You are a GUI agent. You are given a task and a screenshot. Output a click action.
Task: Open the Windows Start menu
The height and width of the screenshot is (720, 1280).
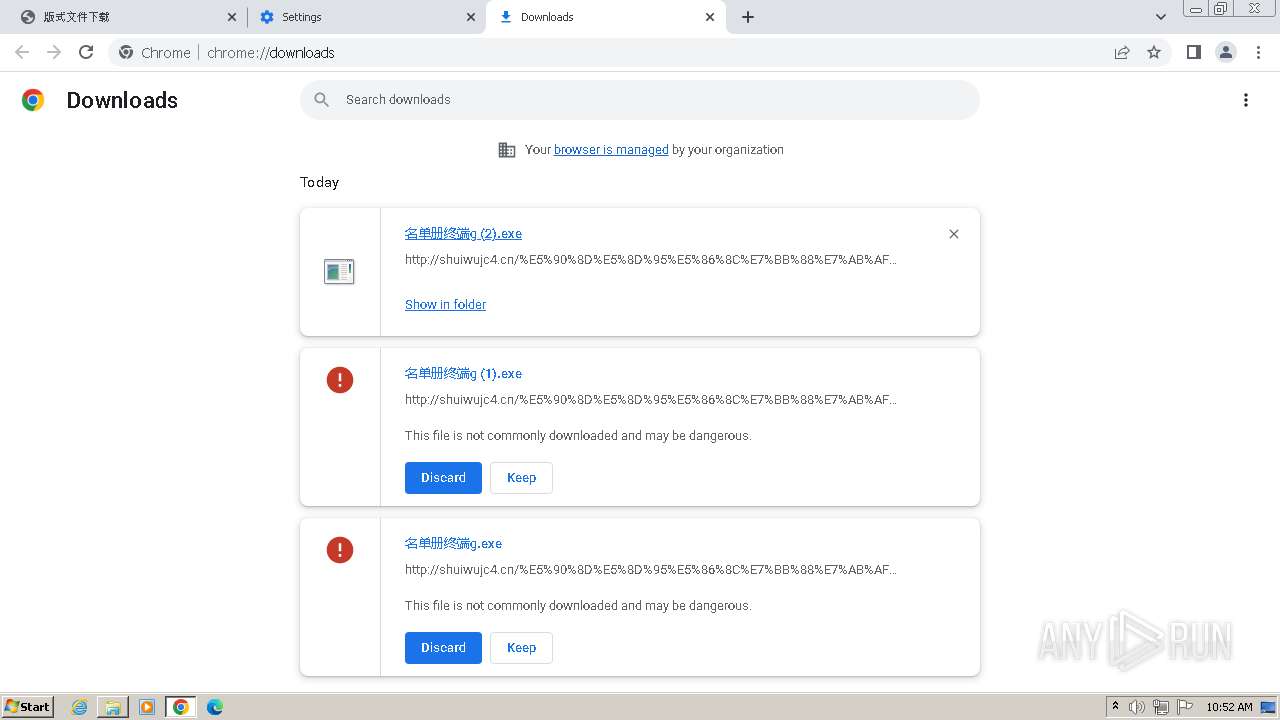pos(28,707)
